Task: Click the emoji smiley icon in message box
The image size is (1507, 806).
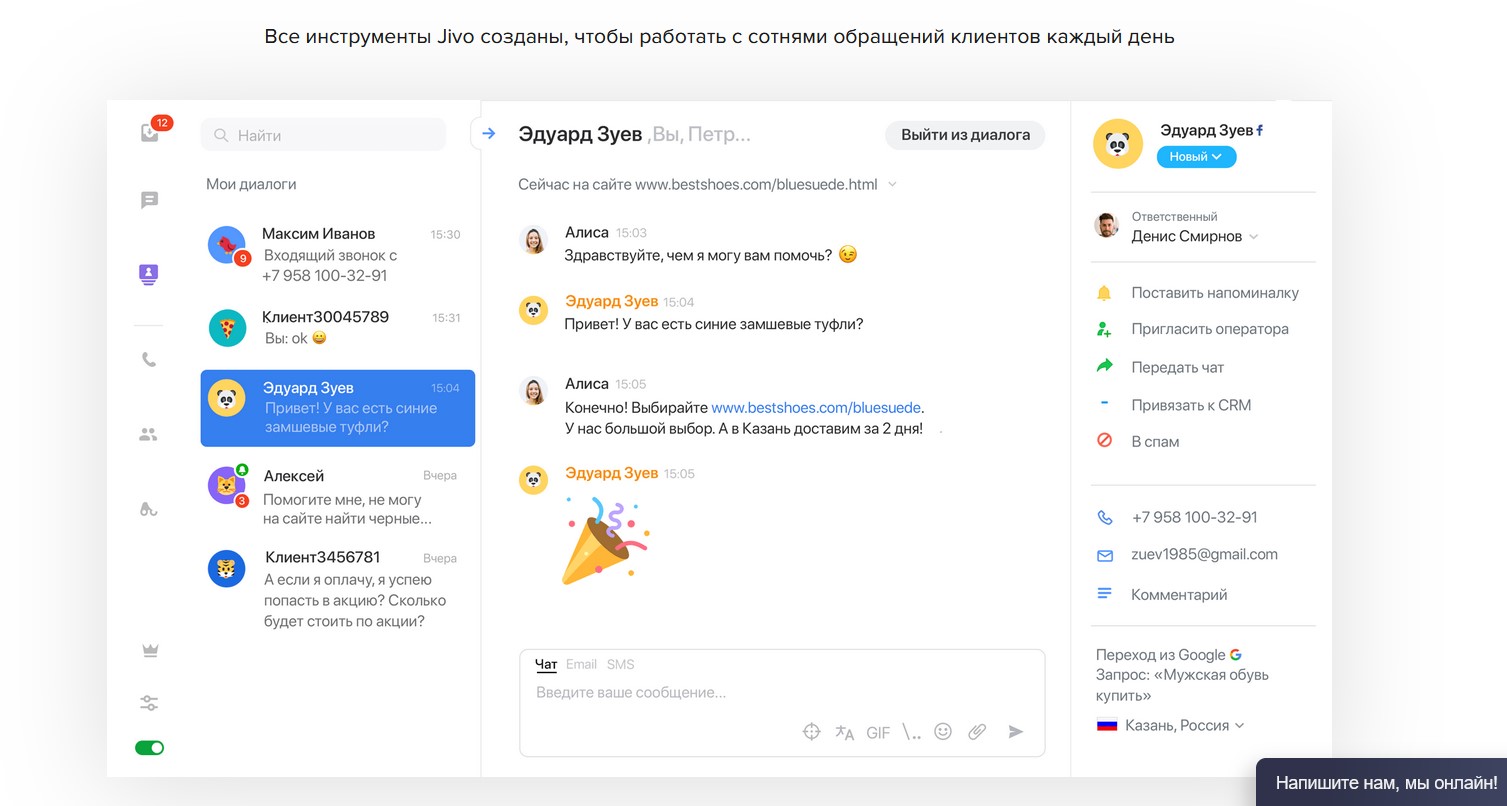Action: point(942,731)
